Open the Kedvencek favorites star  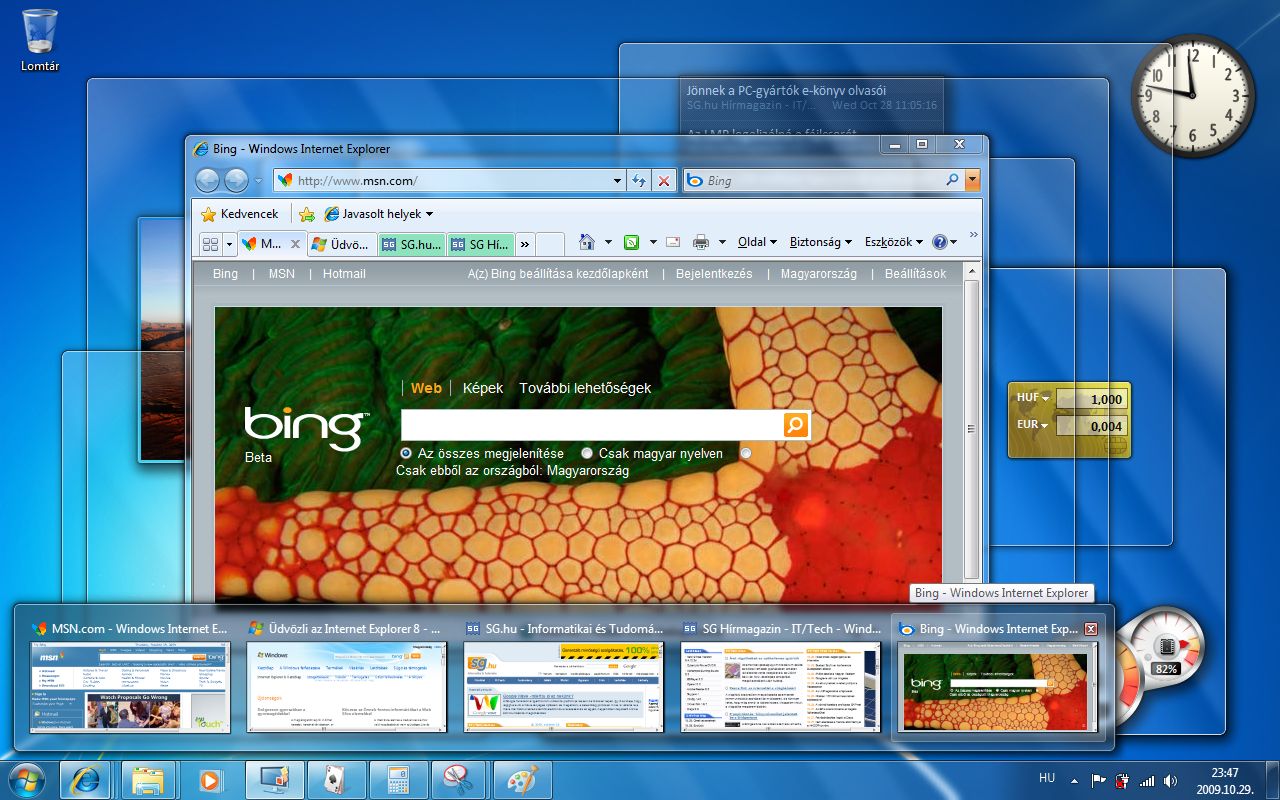[240, 214]
